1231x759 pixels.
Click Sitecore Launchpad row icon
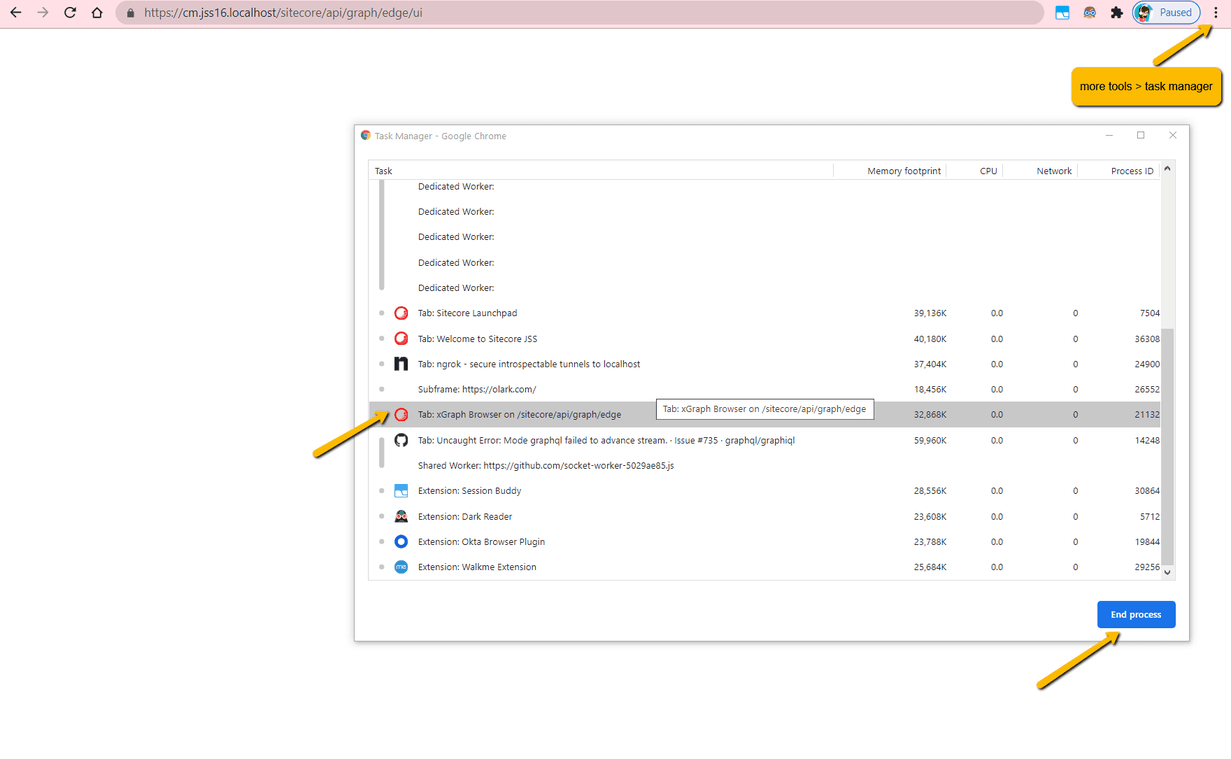point(401,313)
